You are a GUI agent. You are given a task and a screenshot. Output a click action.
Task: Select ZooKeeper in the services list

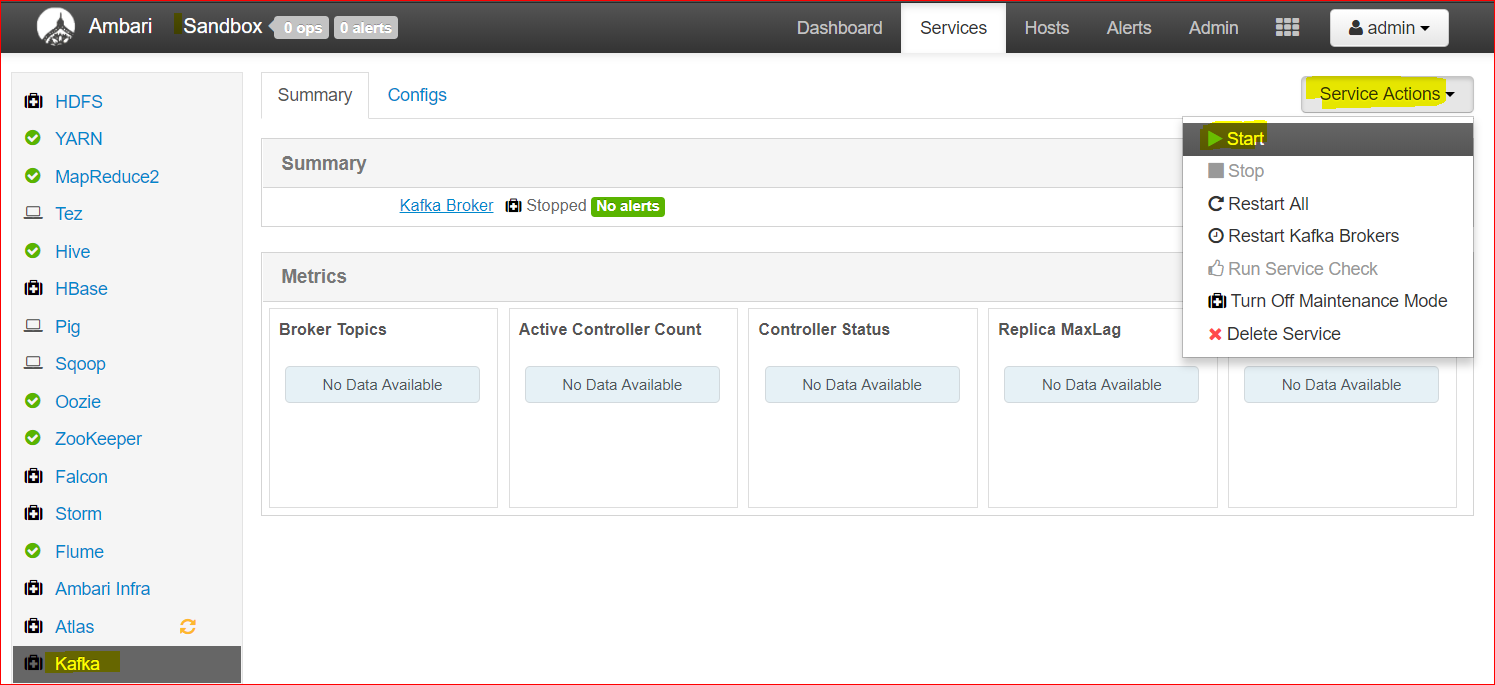pyautogui.click(x=98, y=439)
